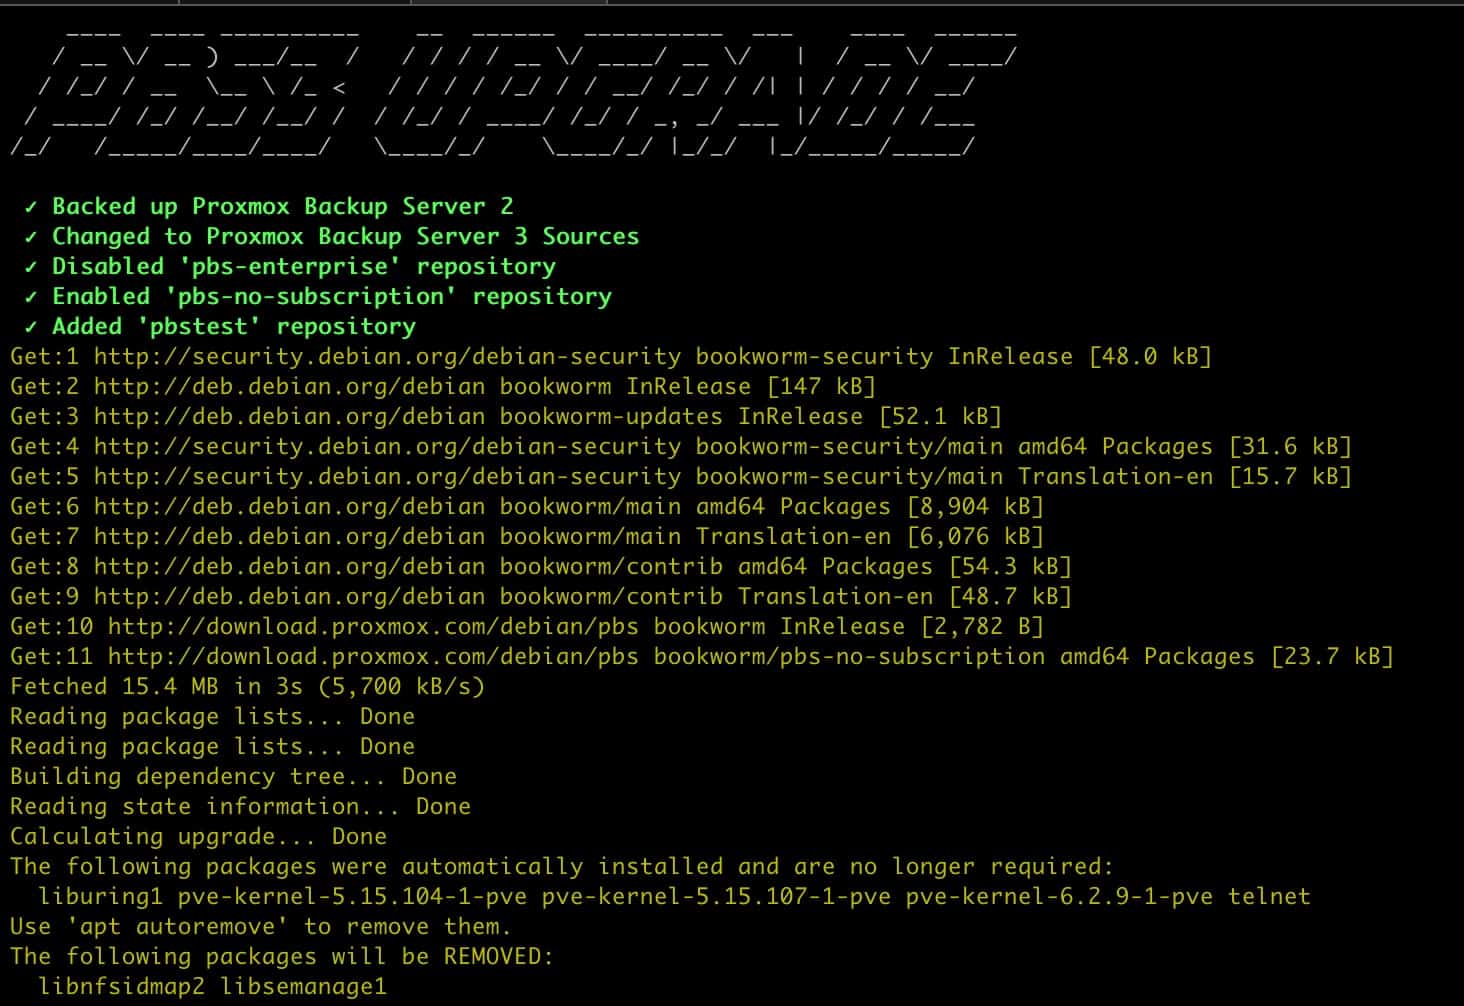
Task: Click "Use 'apt autoremove' to remove them" line
Action: coord(261,926)
